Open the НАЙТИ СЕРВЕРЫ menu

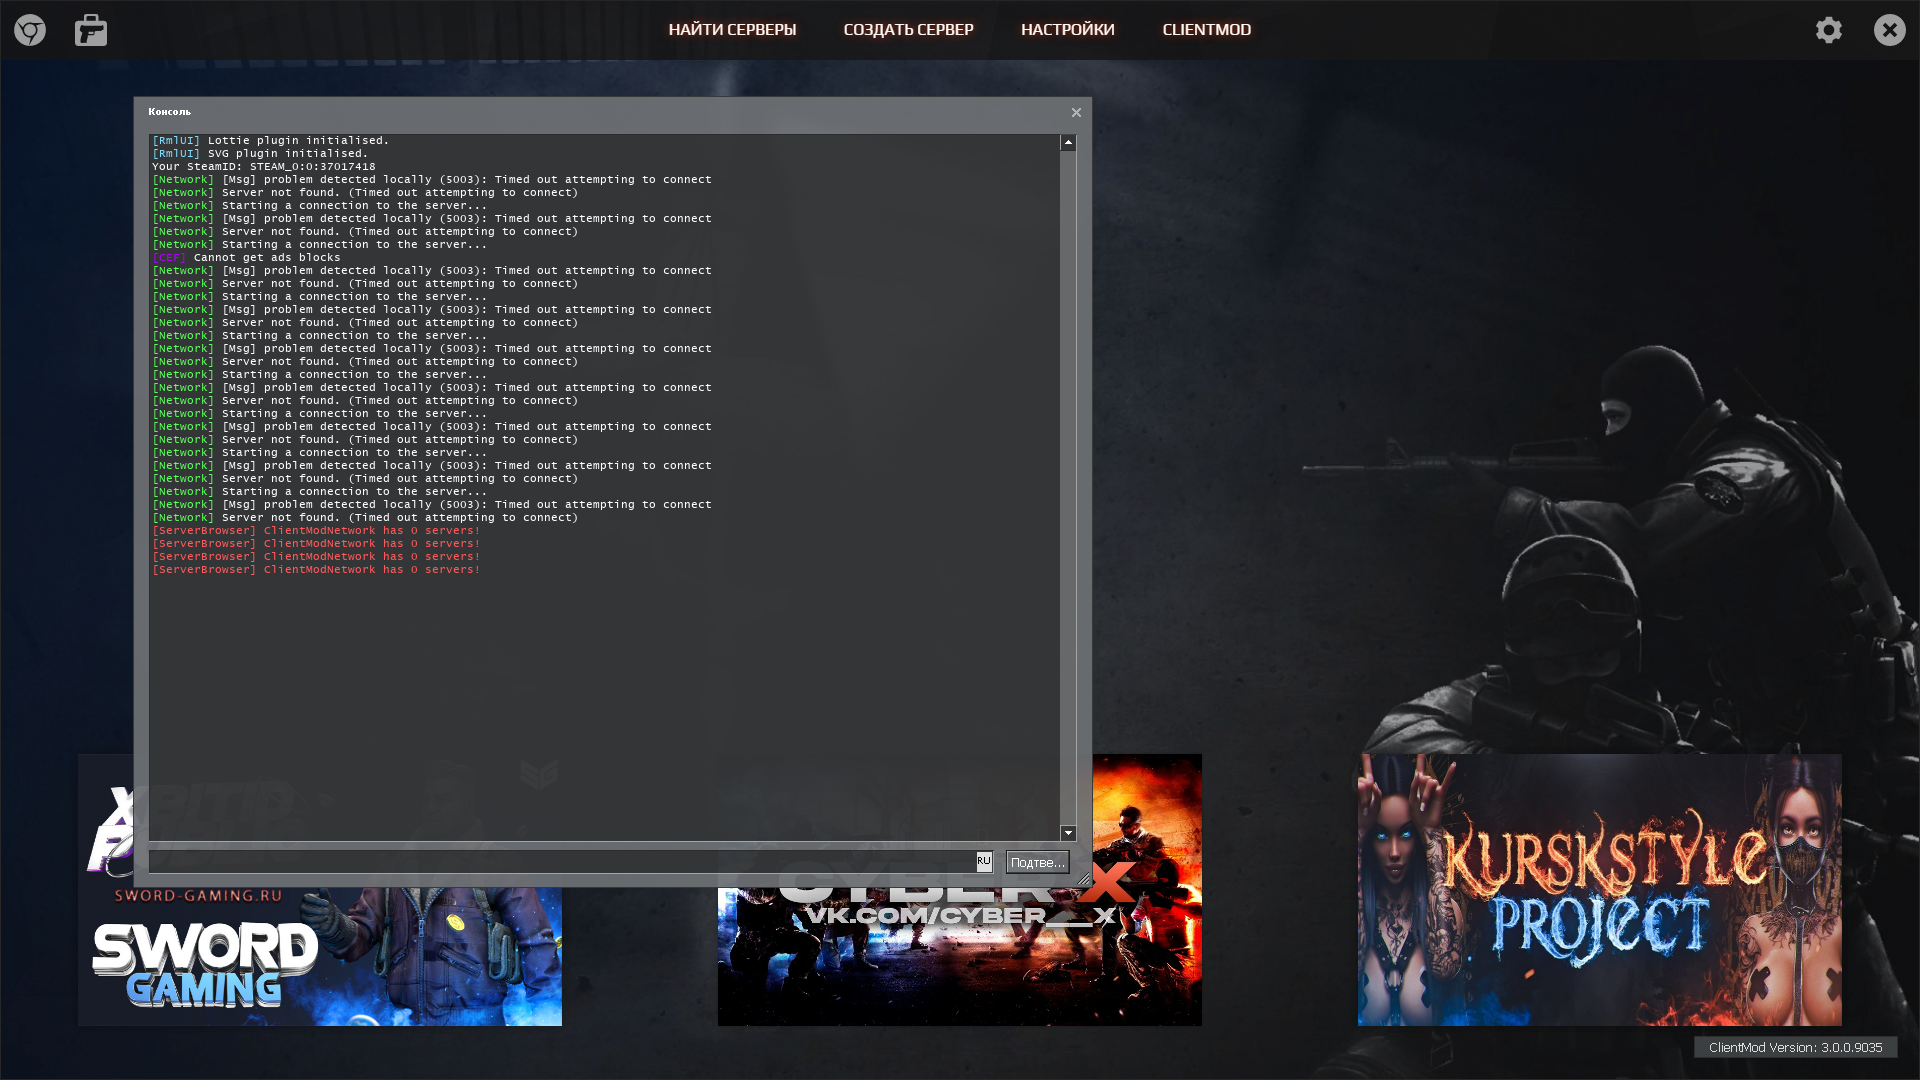732,30
